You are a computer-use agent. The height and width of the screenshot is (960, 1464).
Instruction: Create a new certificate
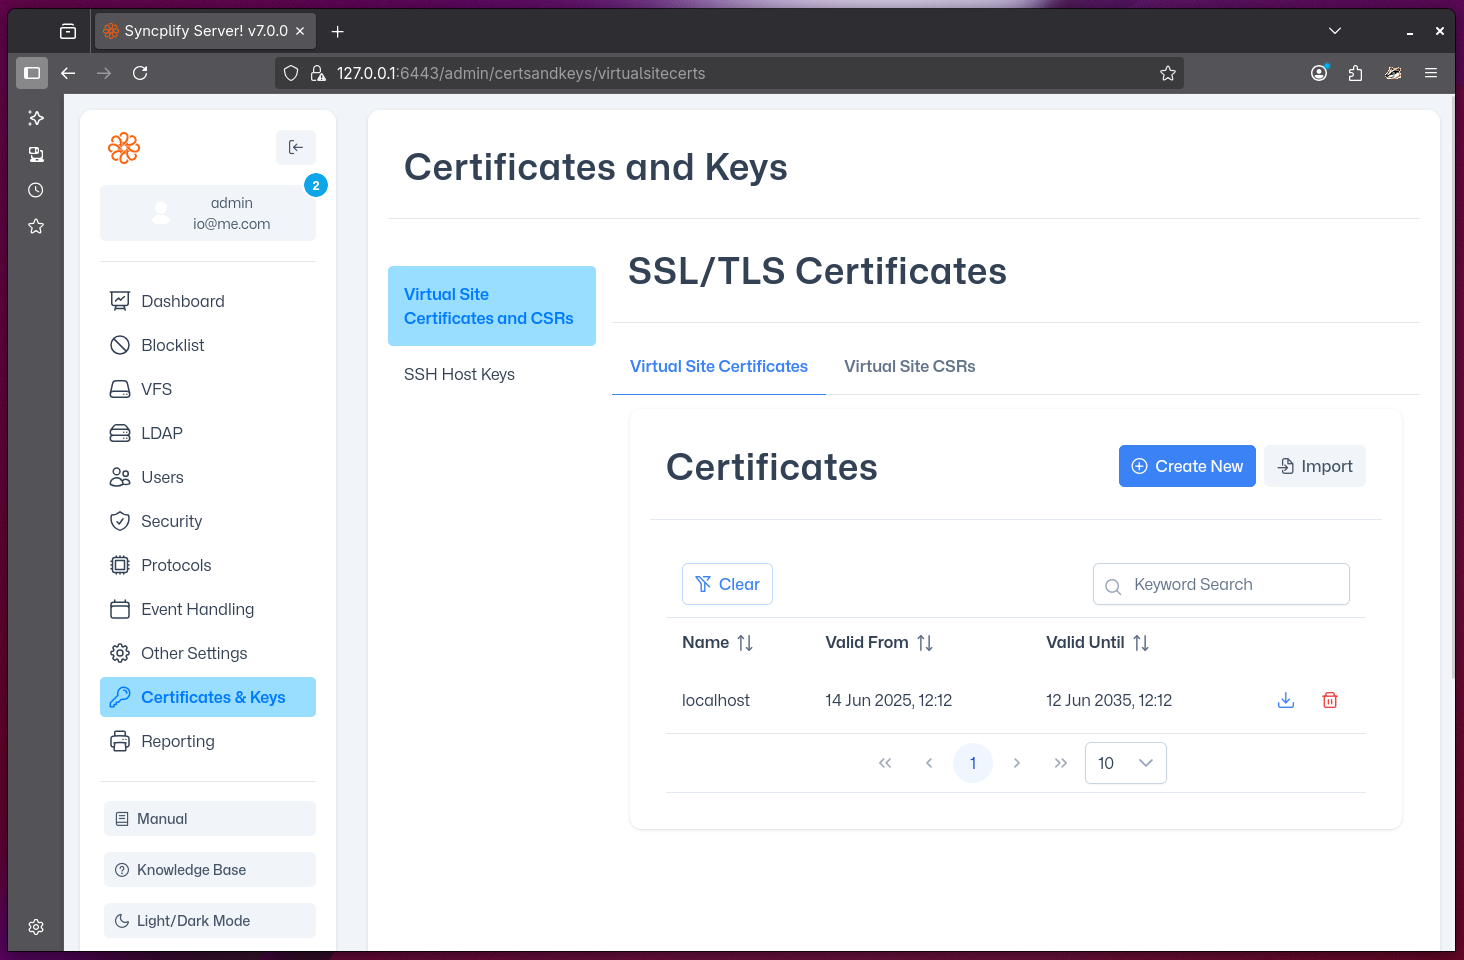tap(1187, 466)
